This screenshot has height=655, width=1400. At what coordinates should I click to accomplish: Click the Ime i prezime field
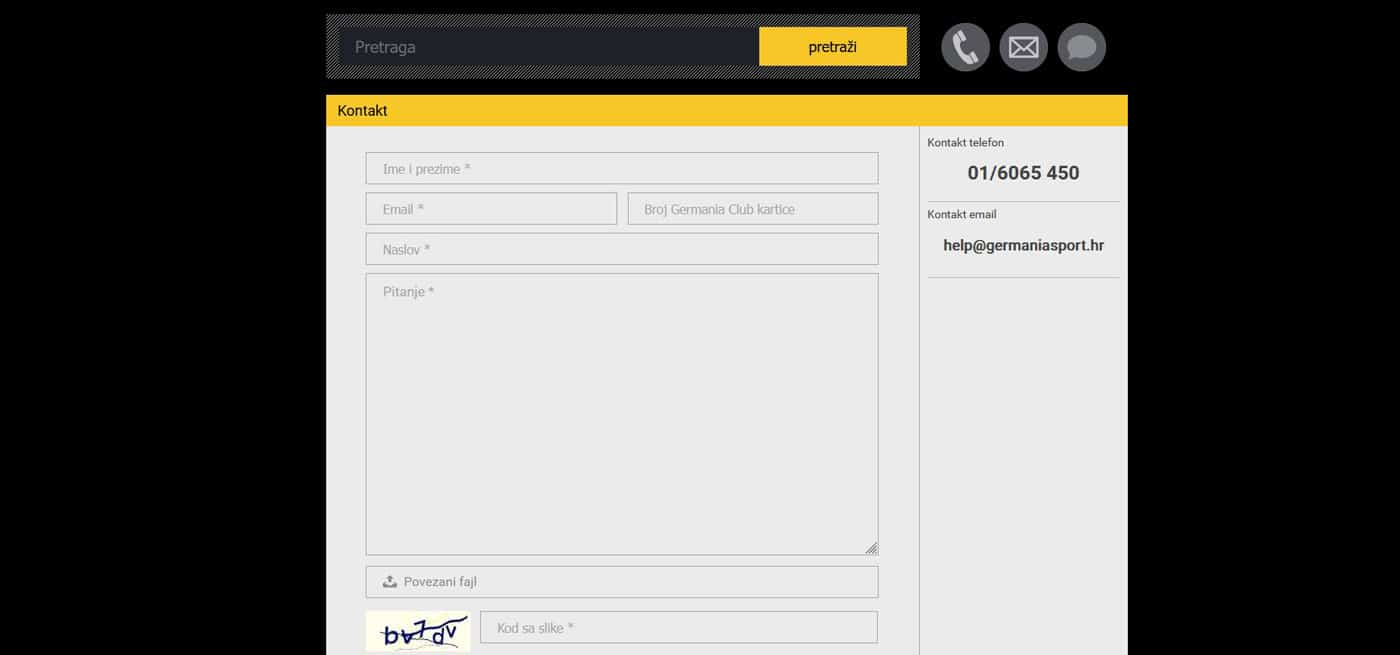pyautogui.click(x=621, y=169)
